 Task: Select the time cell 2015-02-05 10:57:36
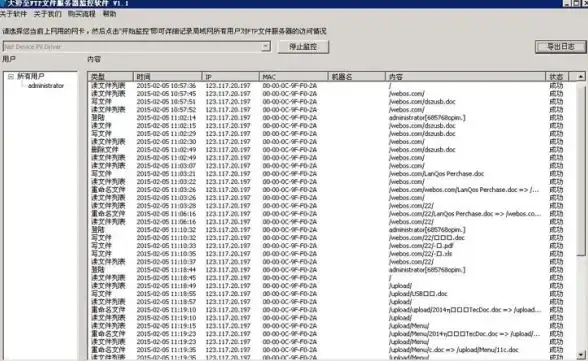tap(166, 85)
